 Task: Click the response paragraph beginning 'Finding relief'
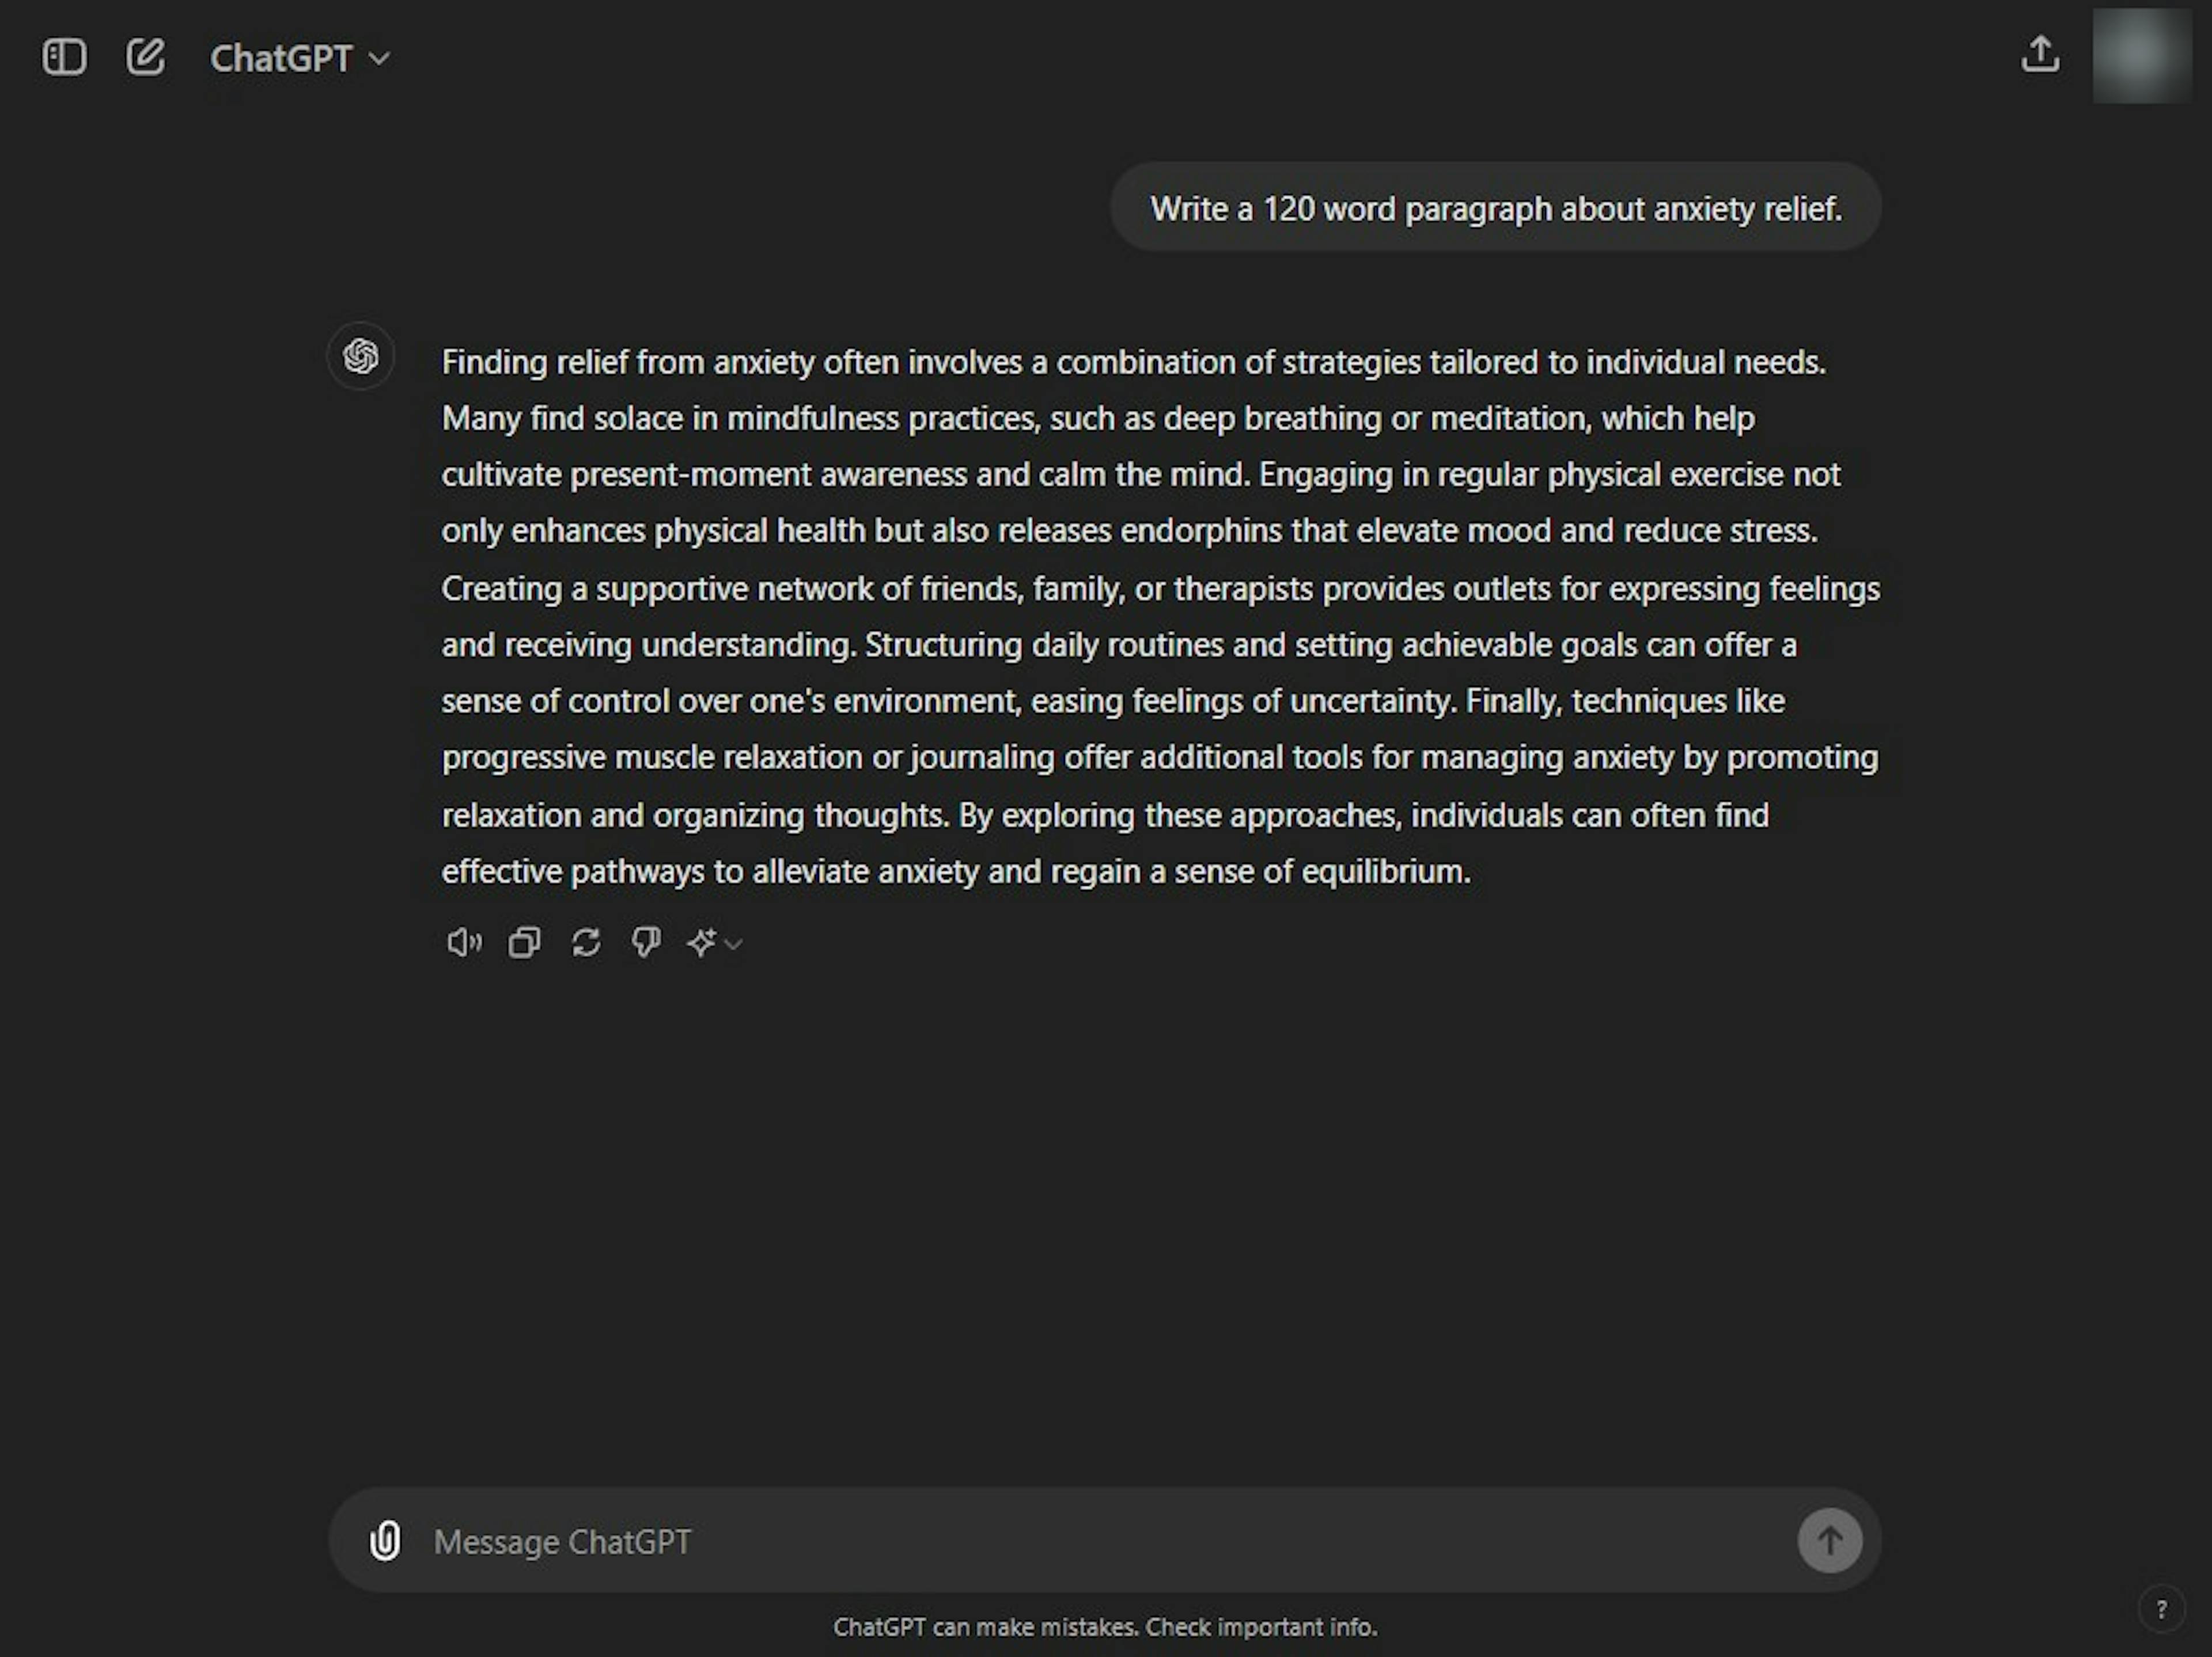pos(1160,616)
